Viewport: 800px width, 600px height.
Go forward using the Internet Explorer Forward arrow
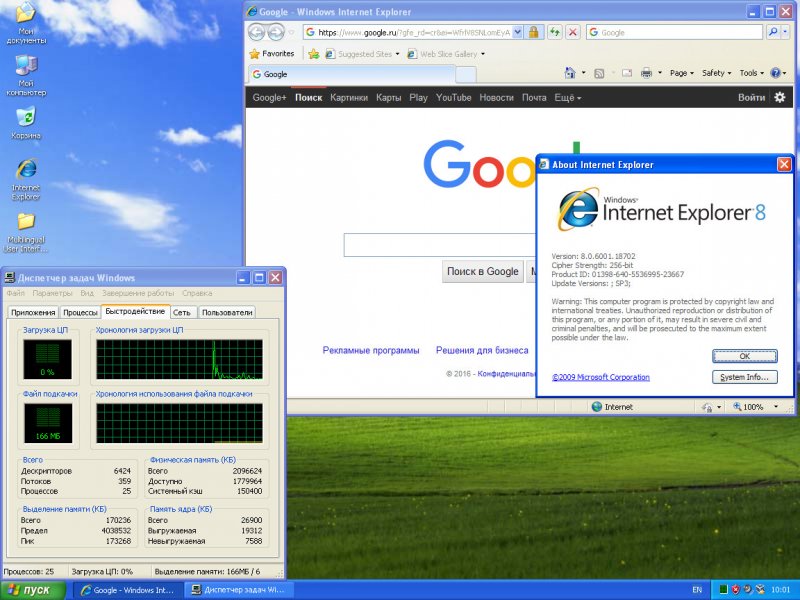(276, 33)
